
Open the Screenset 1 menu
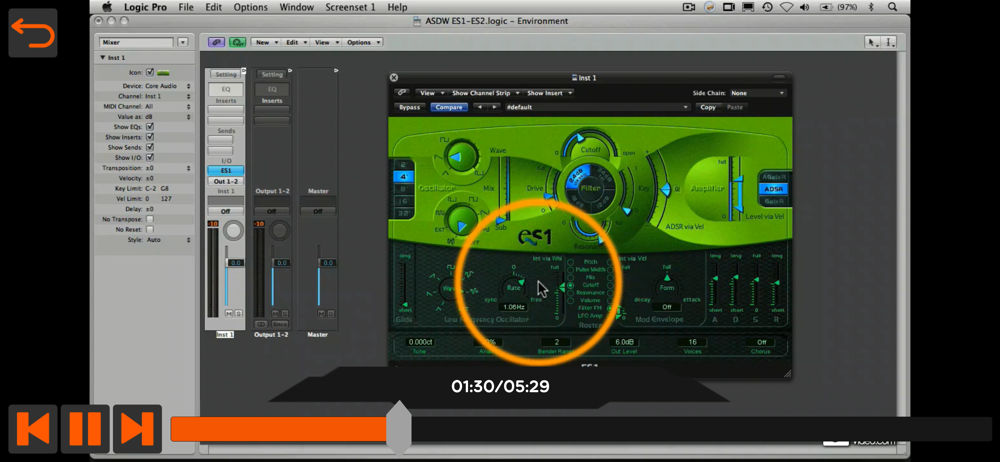pyautogui.click(x=351, y=7)
